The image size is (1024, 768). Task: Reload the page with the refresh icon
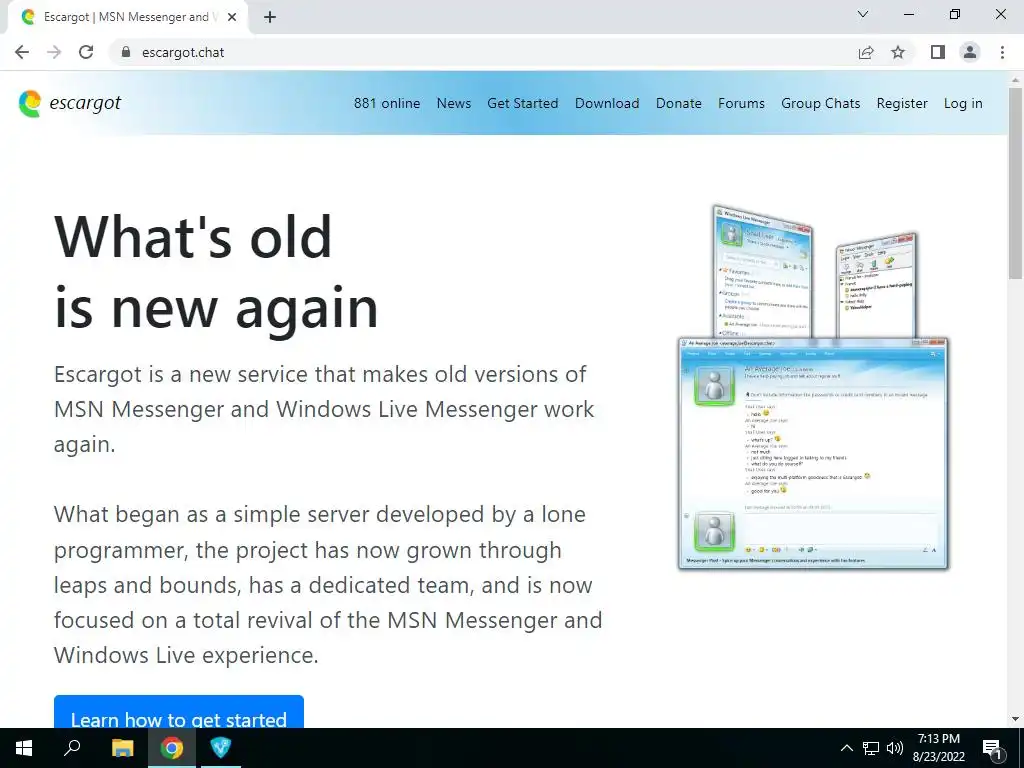[x=86, y=52]
